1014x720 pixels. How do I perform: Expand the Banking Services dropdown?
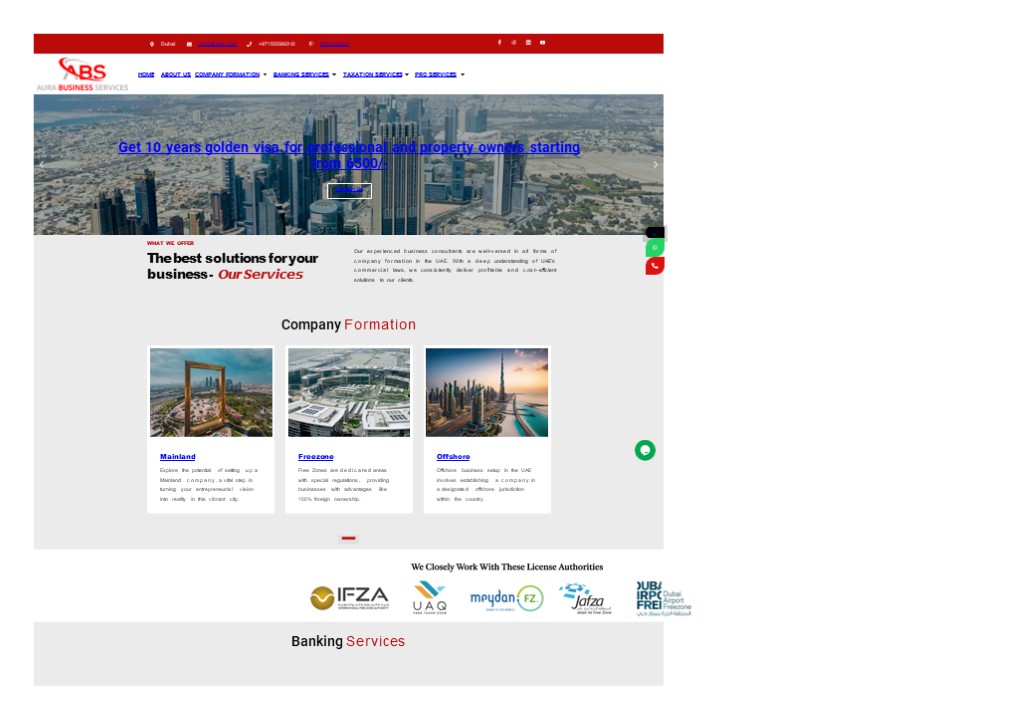301,74
